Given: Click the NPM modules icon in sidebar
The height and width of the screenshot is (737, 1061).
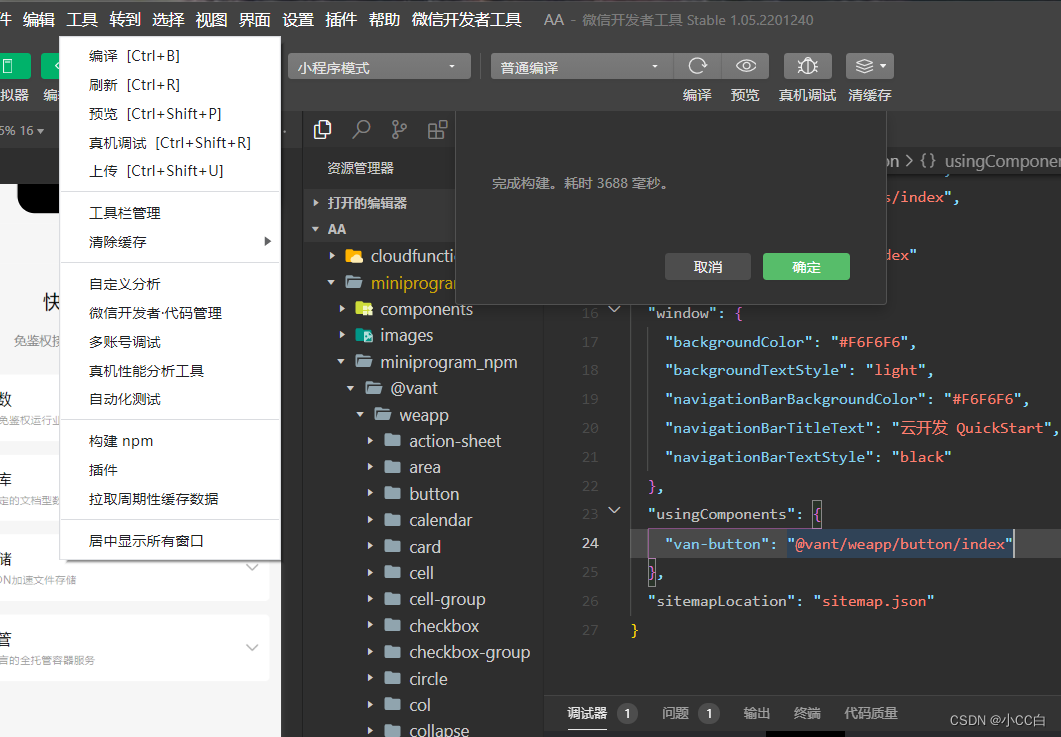Looking at the screenshot, I should tap(436, 129).
